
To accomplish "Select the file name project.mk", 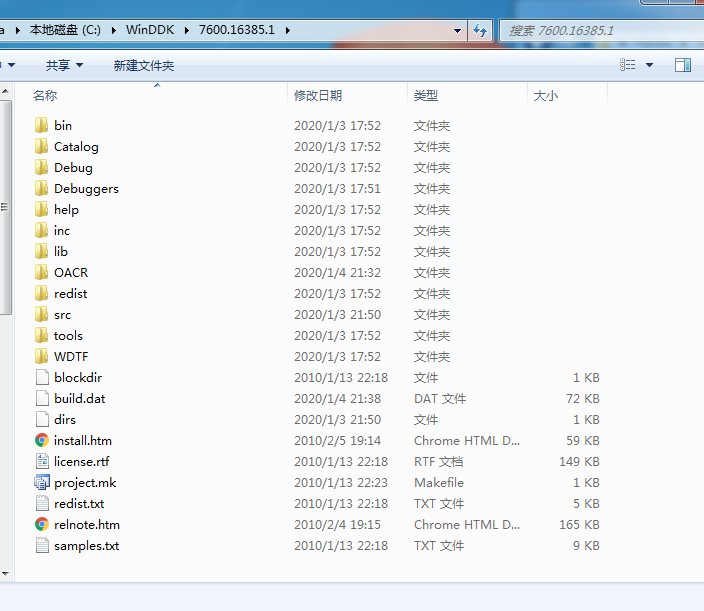I will click(85, 483).
